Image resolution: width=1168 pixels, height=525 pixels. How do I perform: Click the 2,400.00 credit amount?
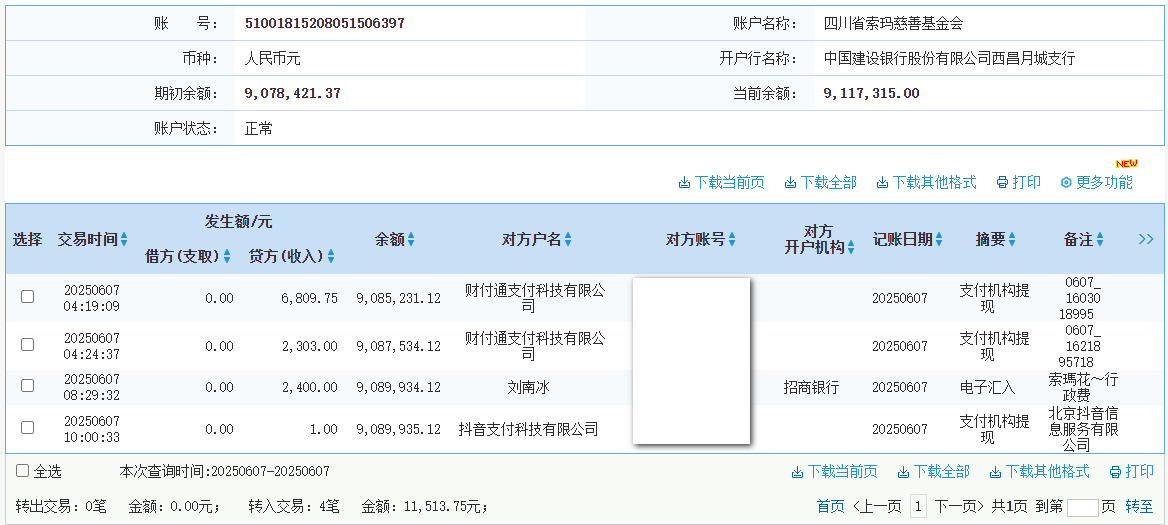(x=309, y=387)
